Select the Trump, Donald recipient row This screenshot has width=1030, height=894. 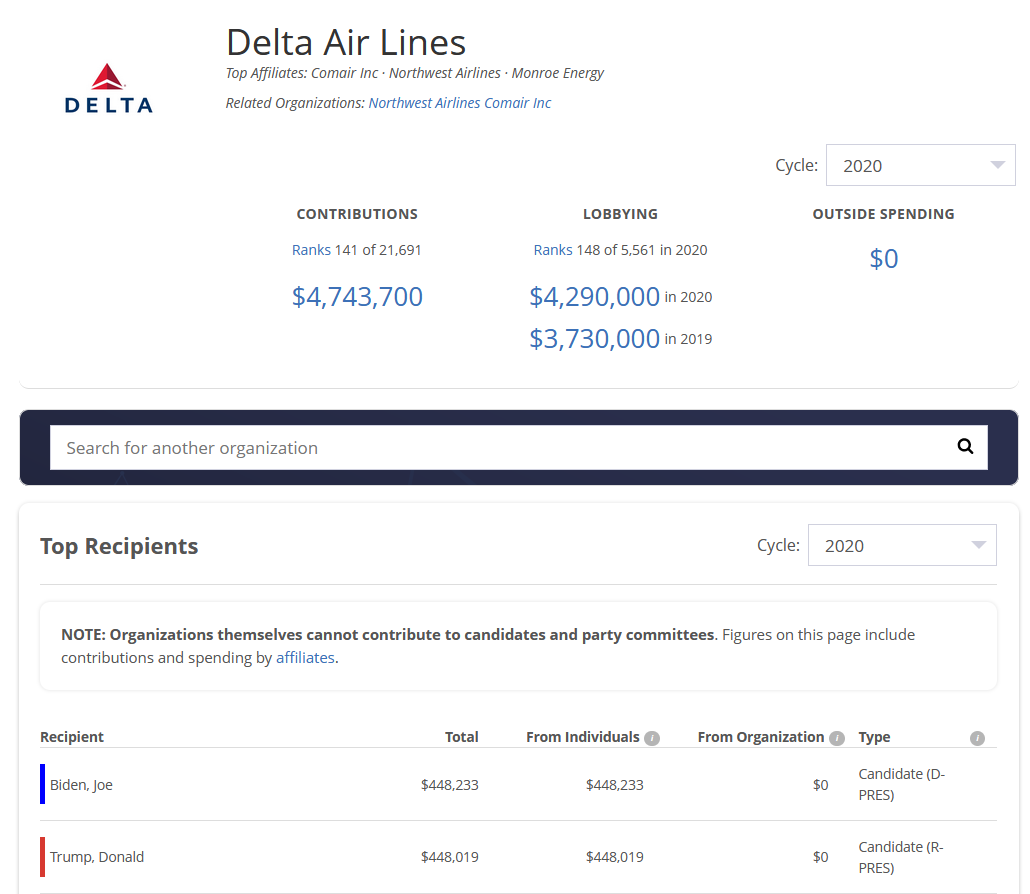click(518, 857)
